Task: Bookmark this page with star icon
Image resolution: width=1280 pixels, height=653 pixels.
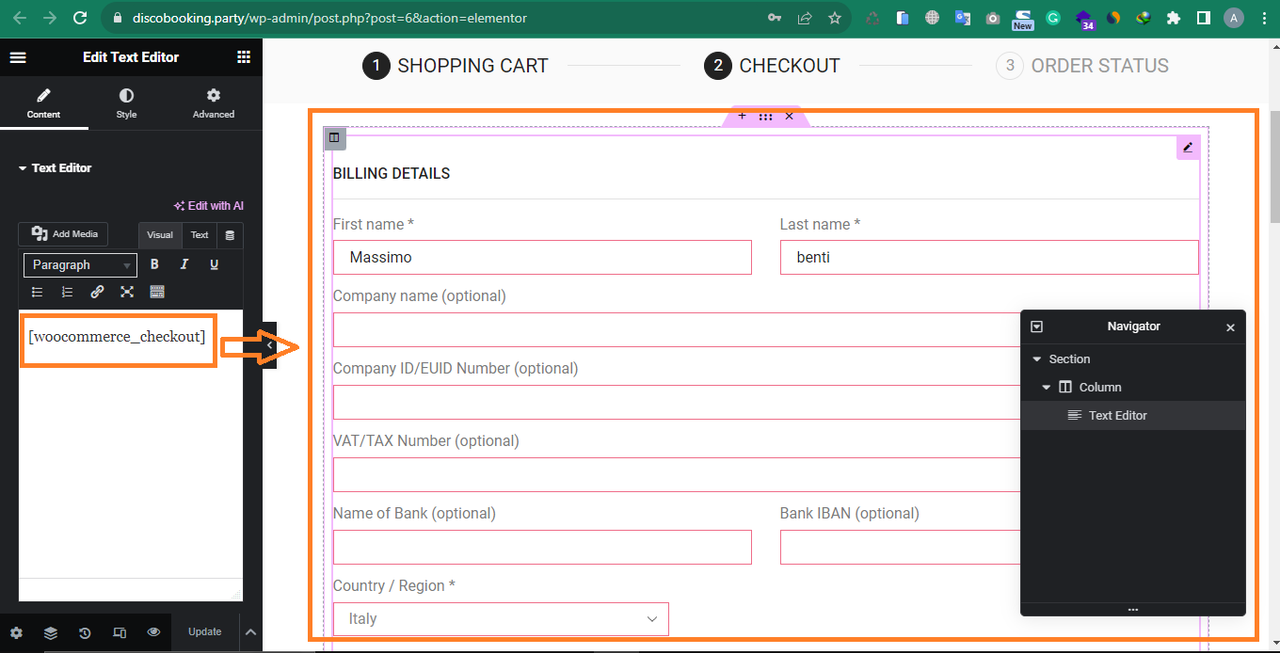Action: pos(834,18)
